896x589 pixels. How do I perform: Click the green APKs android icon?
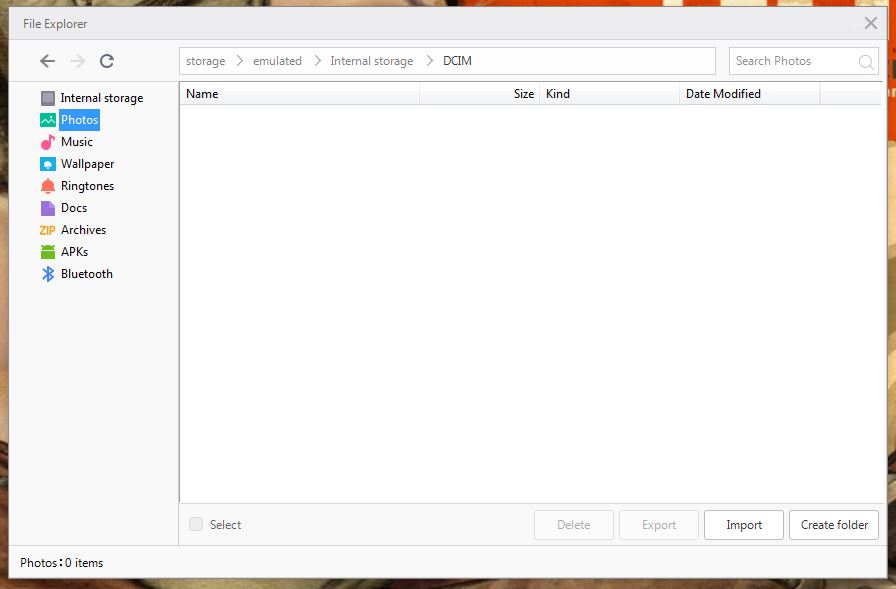tap(48, 252)
